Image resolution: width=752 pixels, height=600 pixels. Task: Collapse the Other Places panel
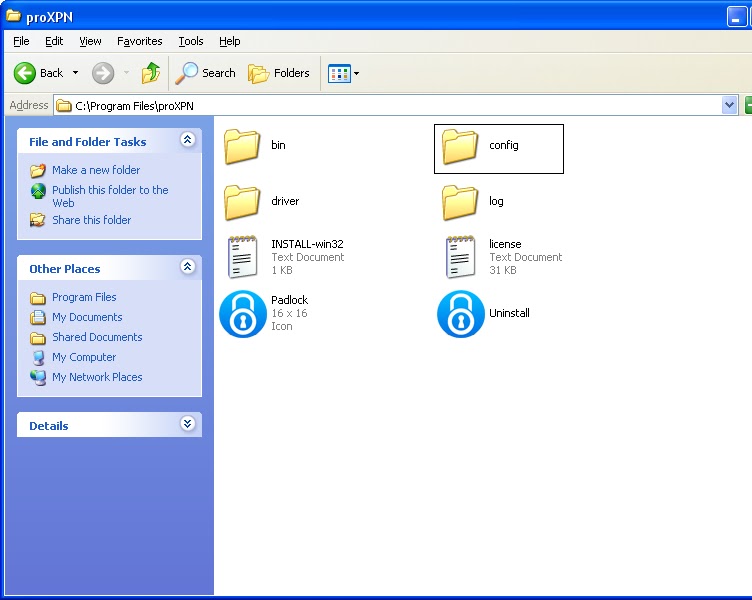[188, 267]
